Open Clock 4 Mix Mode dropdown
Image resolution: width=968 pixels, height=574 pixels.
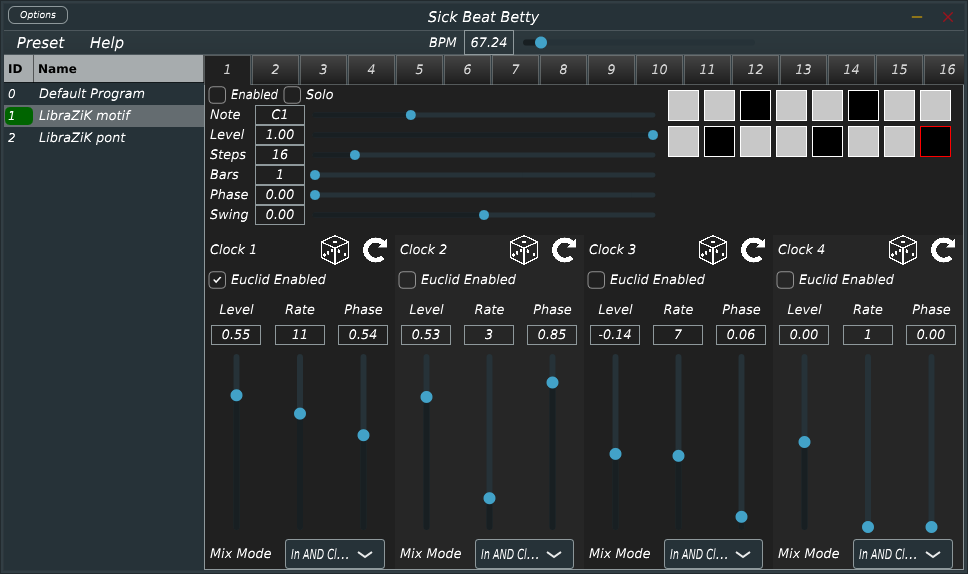click(902, 554)
